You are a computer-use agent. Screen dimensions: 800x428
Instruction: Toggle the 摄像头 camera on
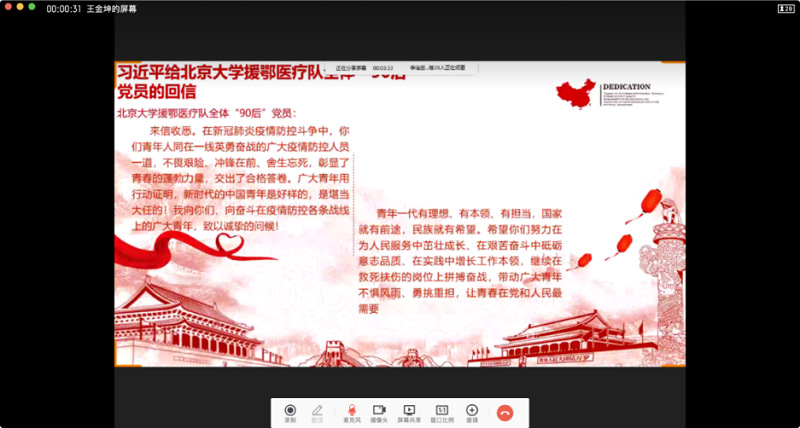pyautogui.click(x=379, y=412)
